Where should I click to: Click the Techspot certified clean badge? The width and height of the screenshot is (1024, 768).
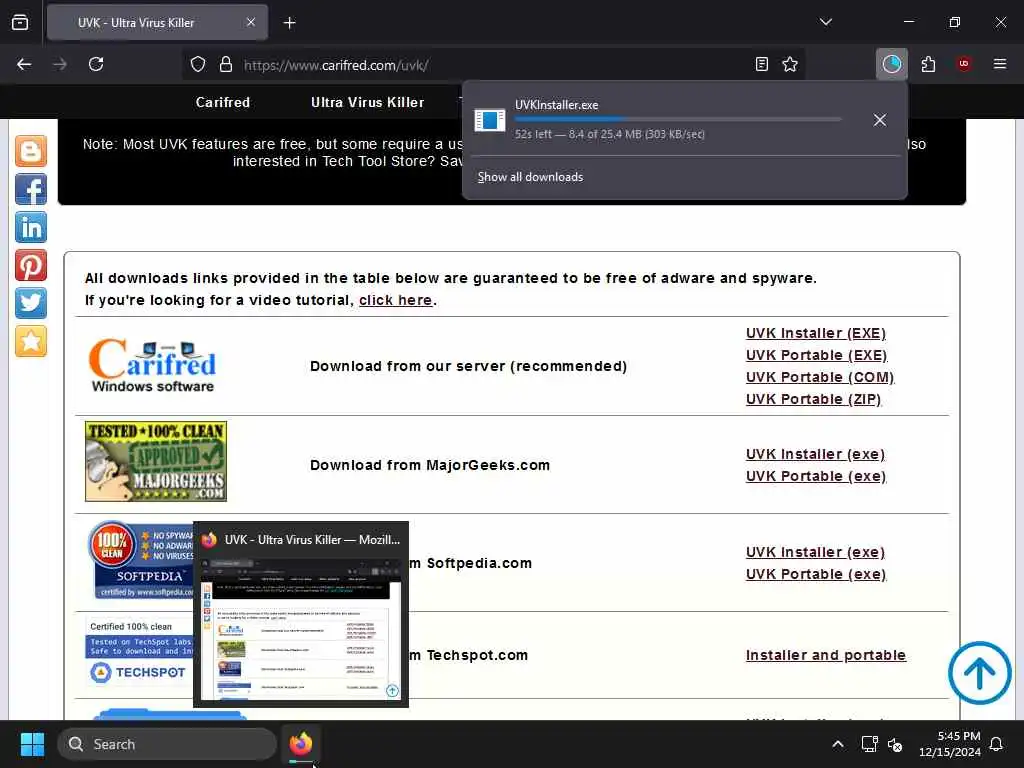139,651
